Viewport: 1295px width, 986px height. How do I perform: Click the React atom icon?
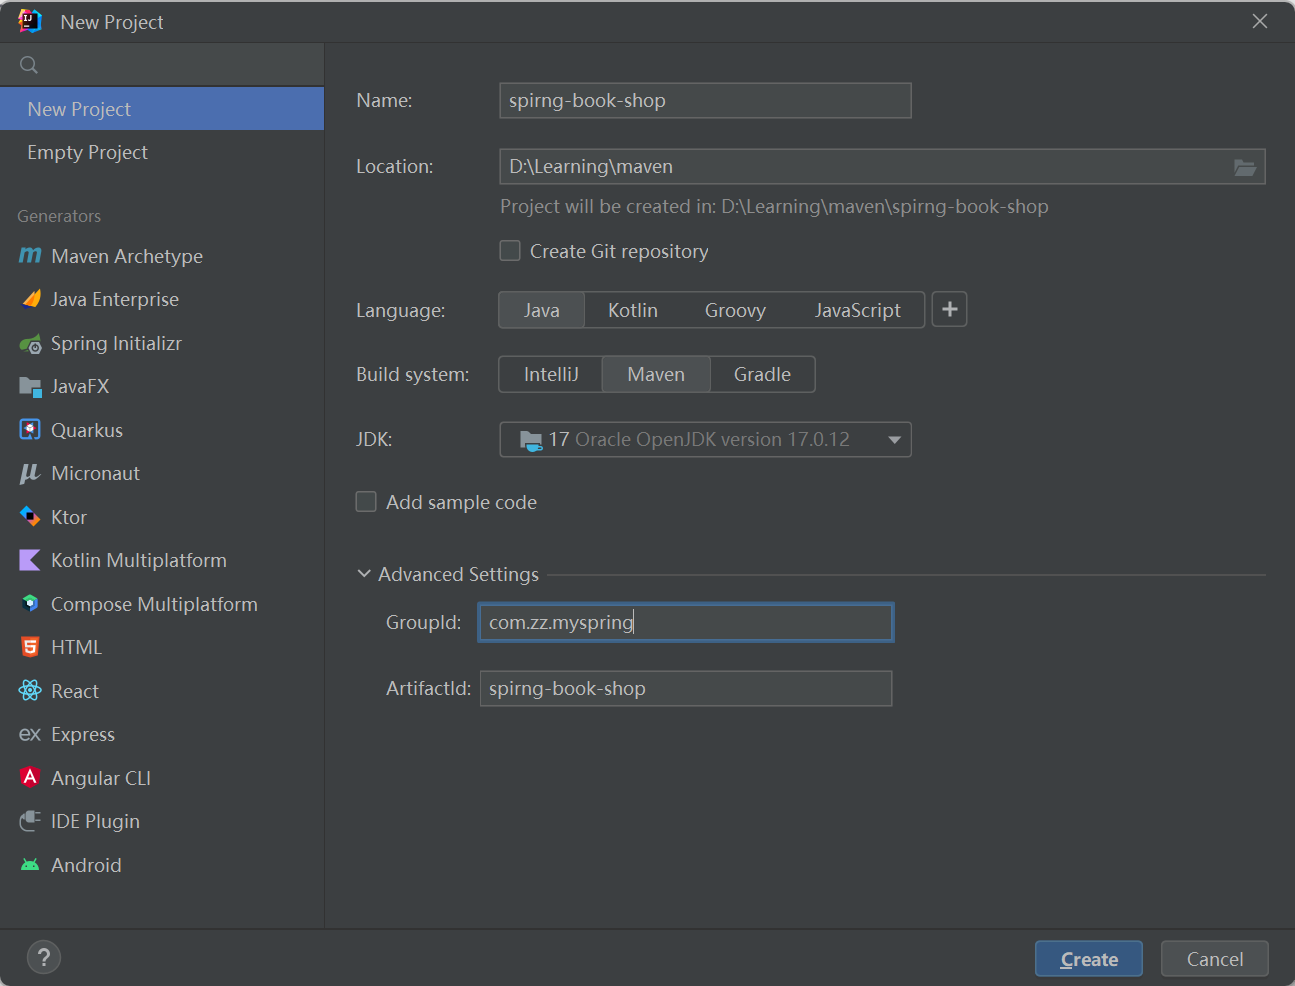(30, 691)
